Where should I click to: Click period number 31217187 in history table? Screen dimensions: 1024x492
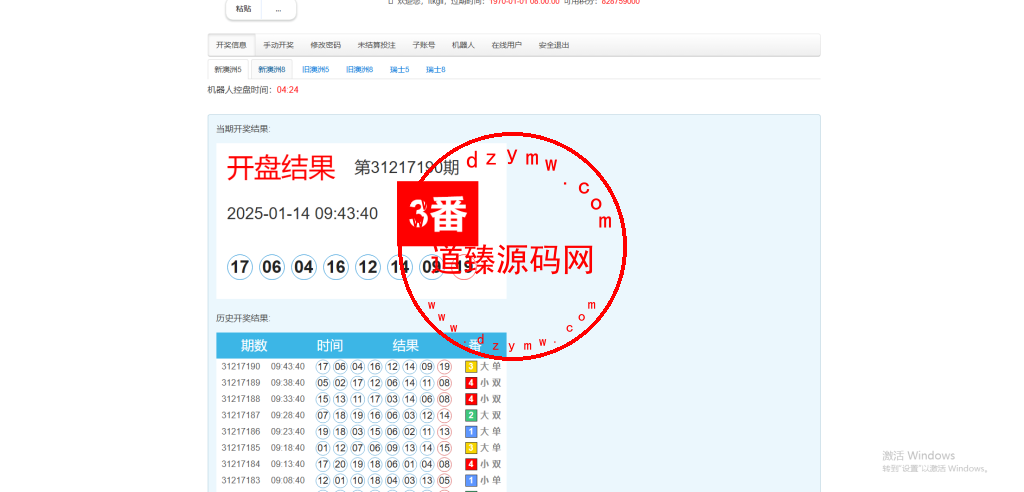click(241, 416)
